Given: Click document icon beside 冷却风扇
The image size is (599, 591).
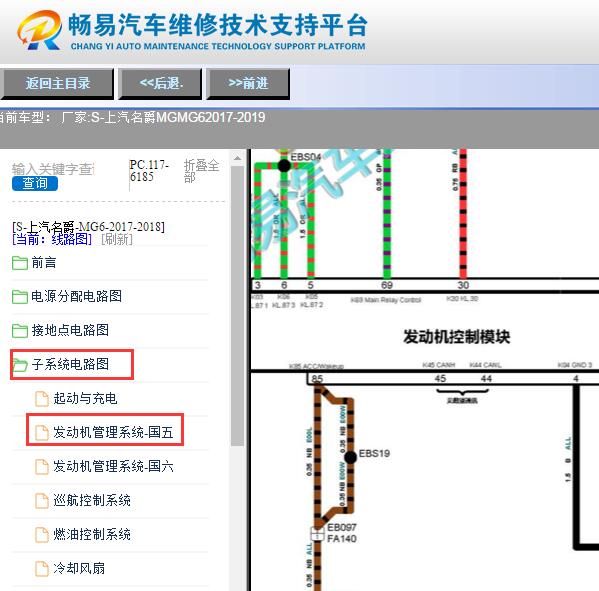Looking at the screenshot, I should click(x=42, y=569).
